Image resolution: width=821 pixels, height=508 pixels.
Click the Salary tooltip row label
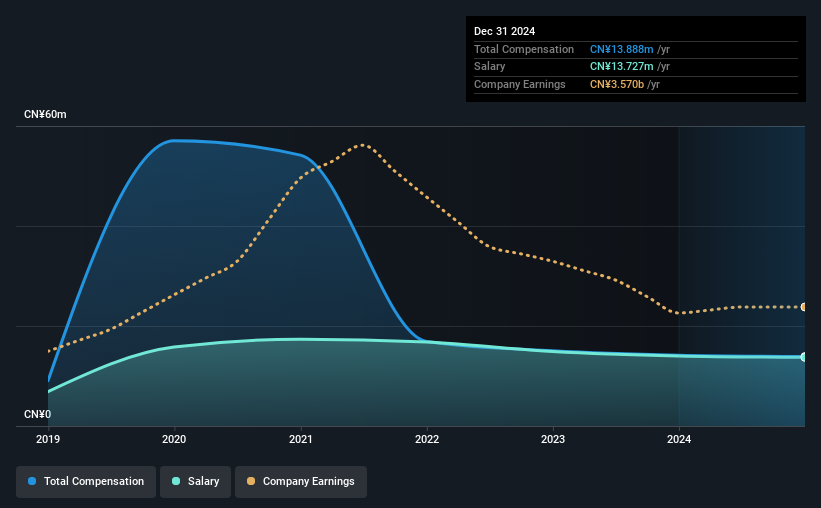coord(490,67)
